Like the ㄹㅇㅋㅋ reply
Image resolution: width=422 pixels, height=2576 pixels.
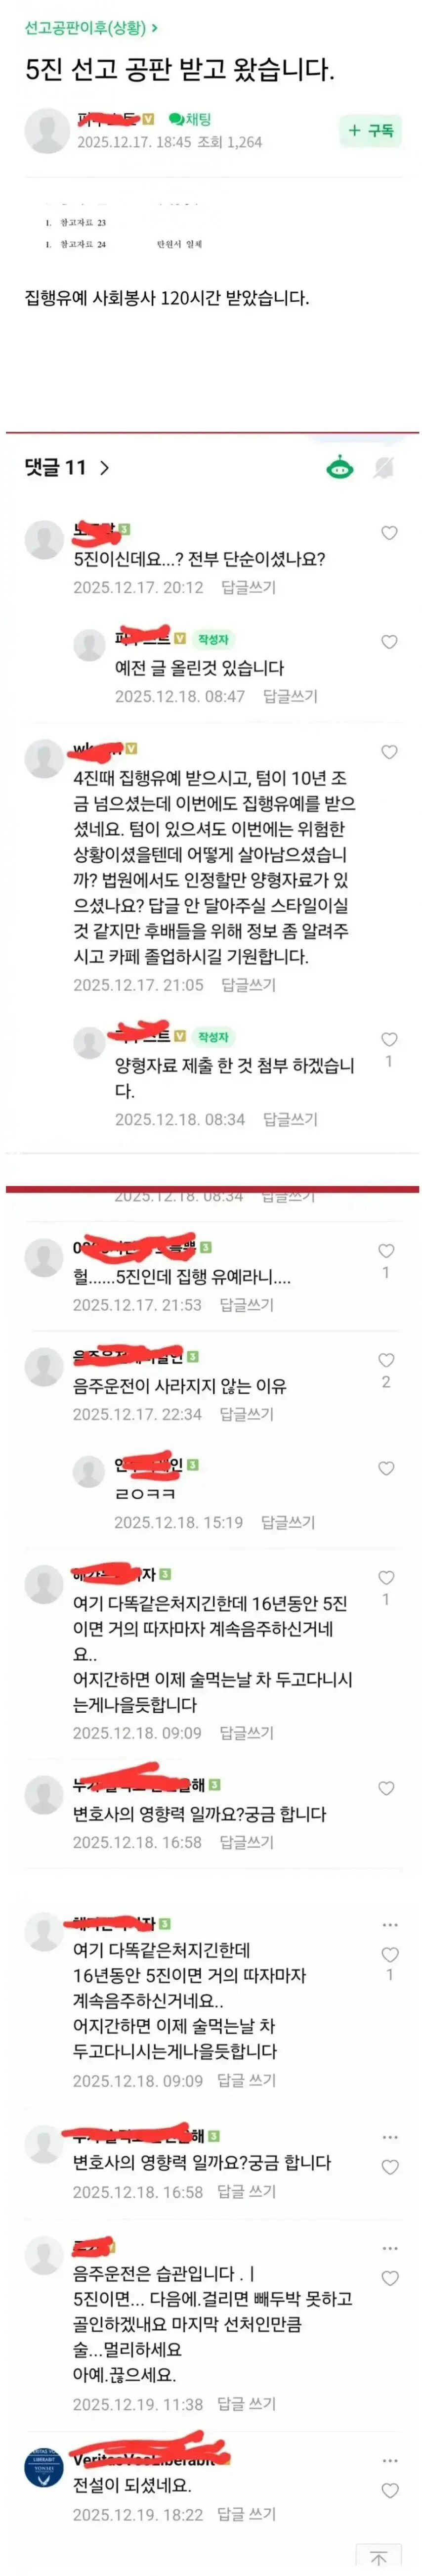click(x=387, y=1469)
